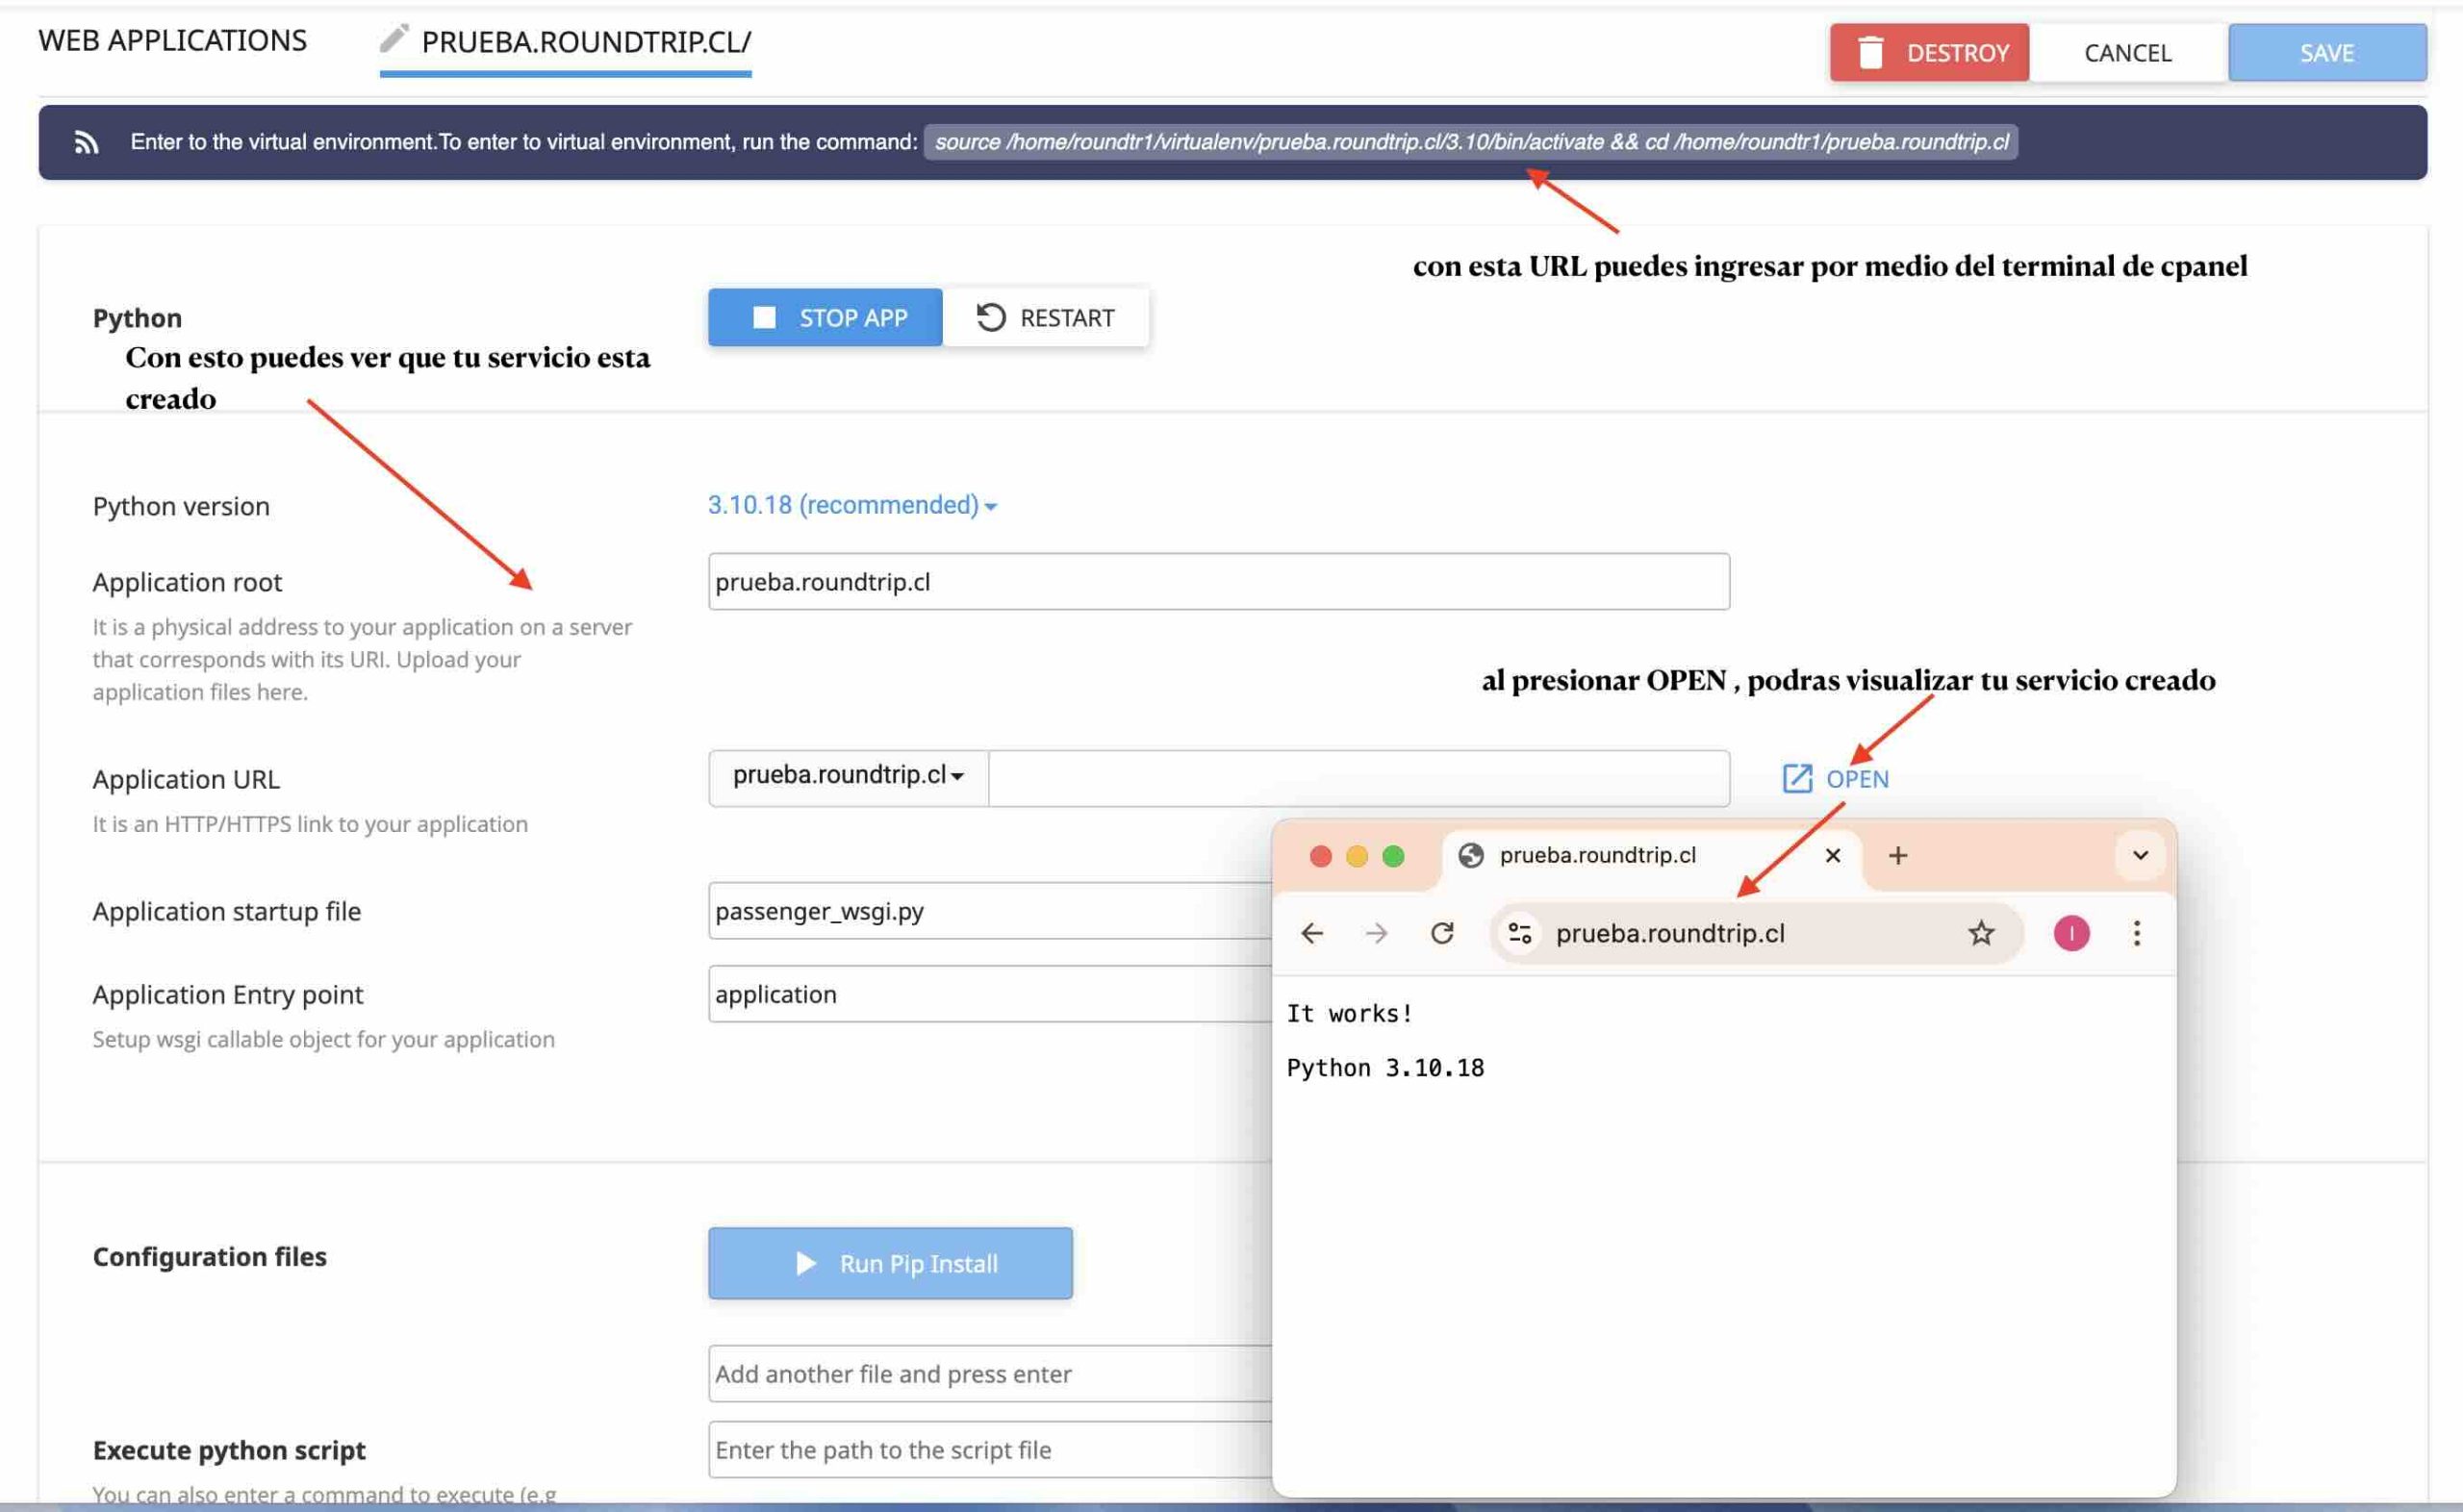
Task: Click the Application root input field
Action: [x=1219, y=581]
